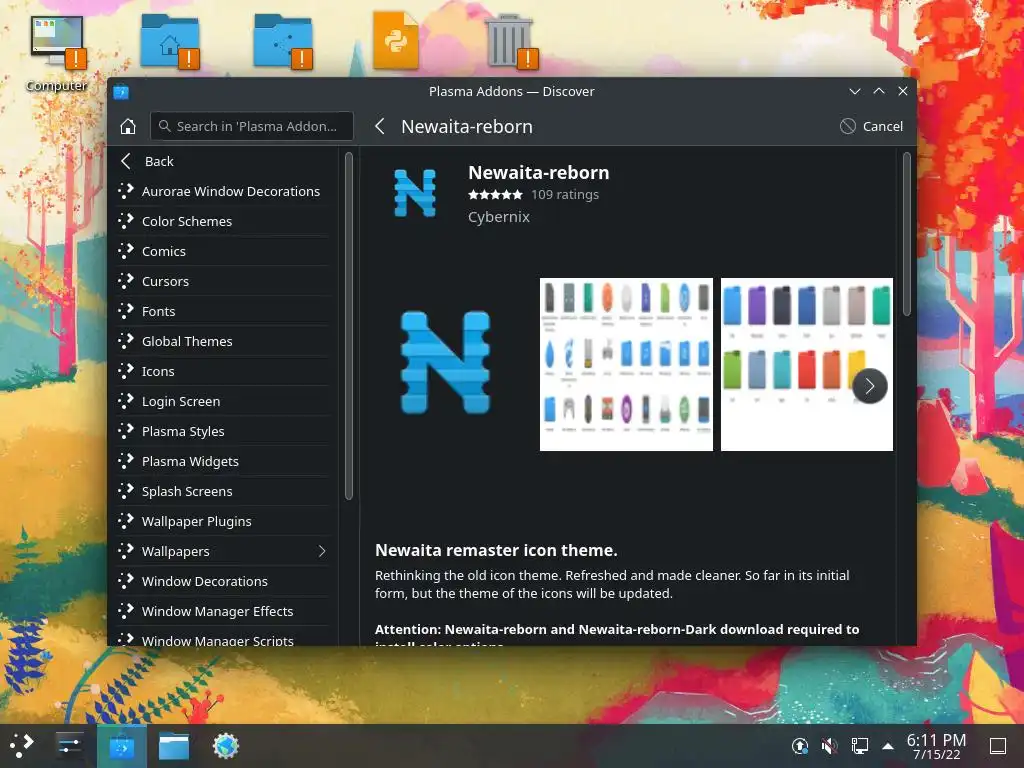Click the Window Manager Effects icon

click(125, 611)
